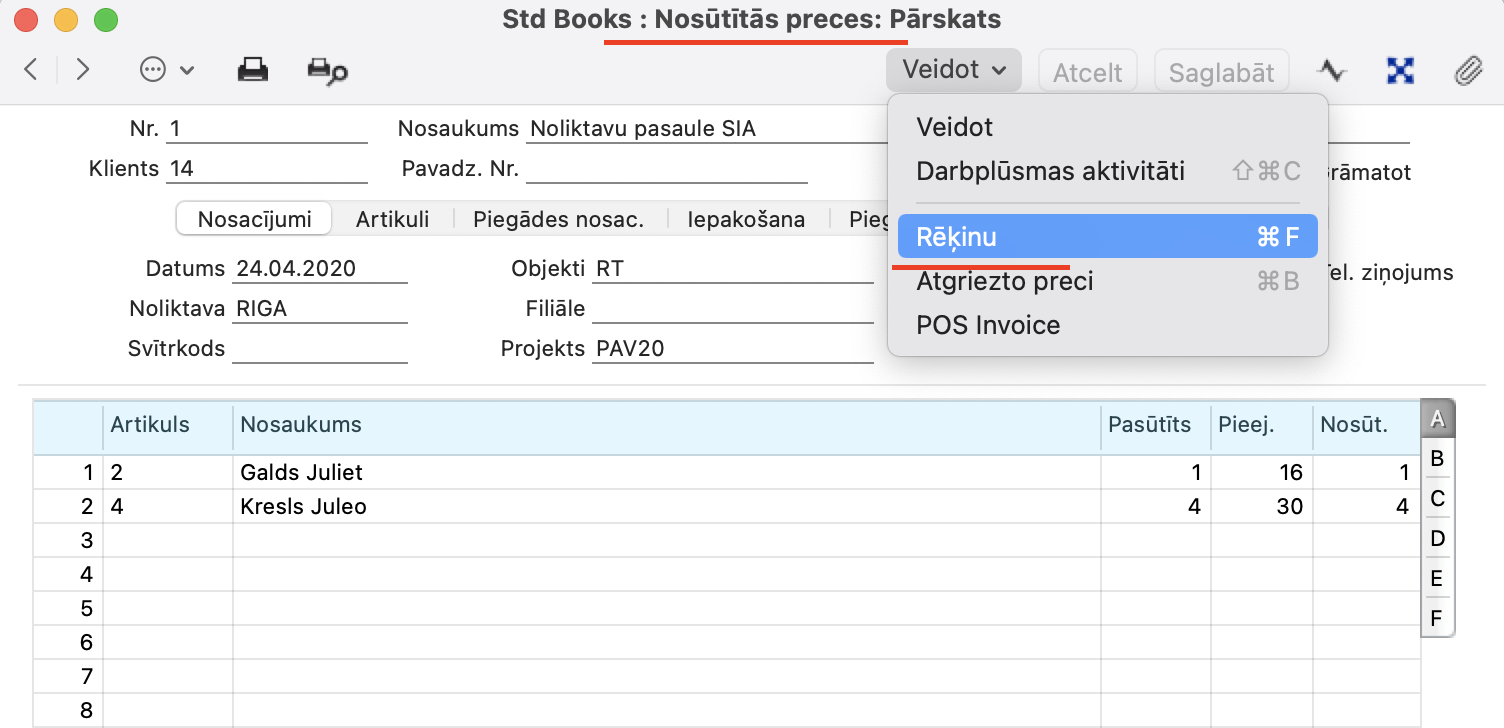Switch to the Artikuli tab
Image resolution: width=1504 pixels, height=728 pixels.
click(393, 219)
